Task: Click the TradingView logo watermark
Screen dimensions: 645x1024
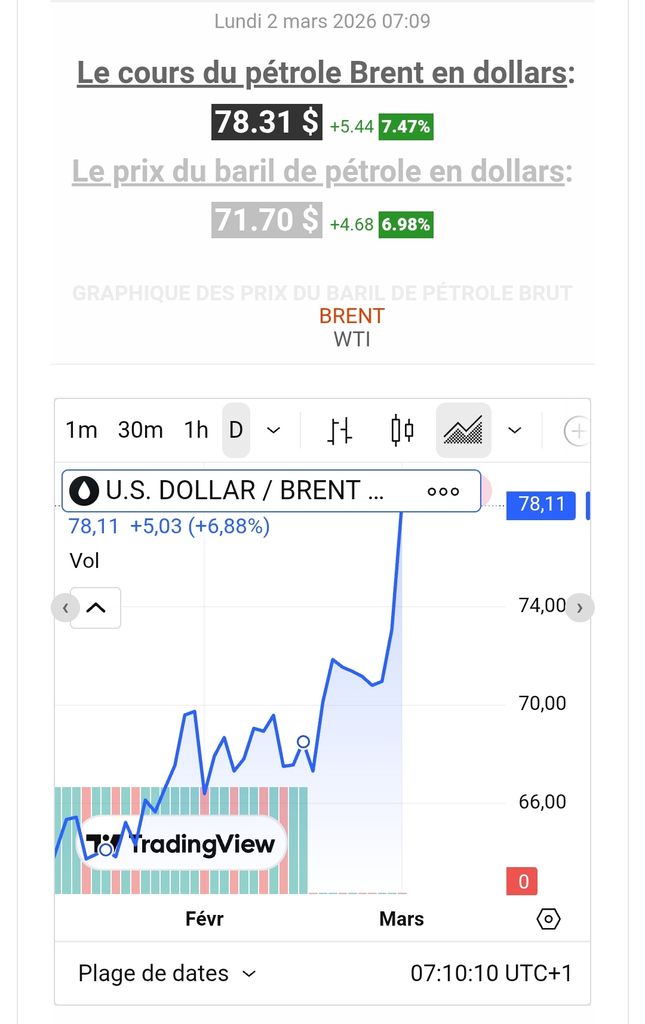Action: tap(181, 844)
